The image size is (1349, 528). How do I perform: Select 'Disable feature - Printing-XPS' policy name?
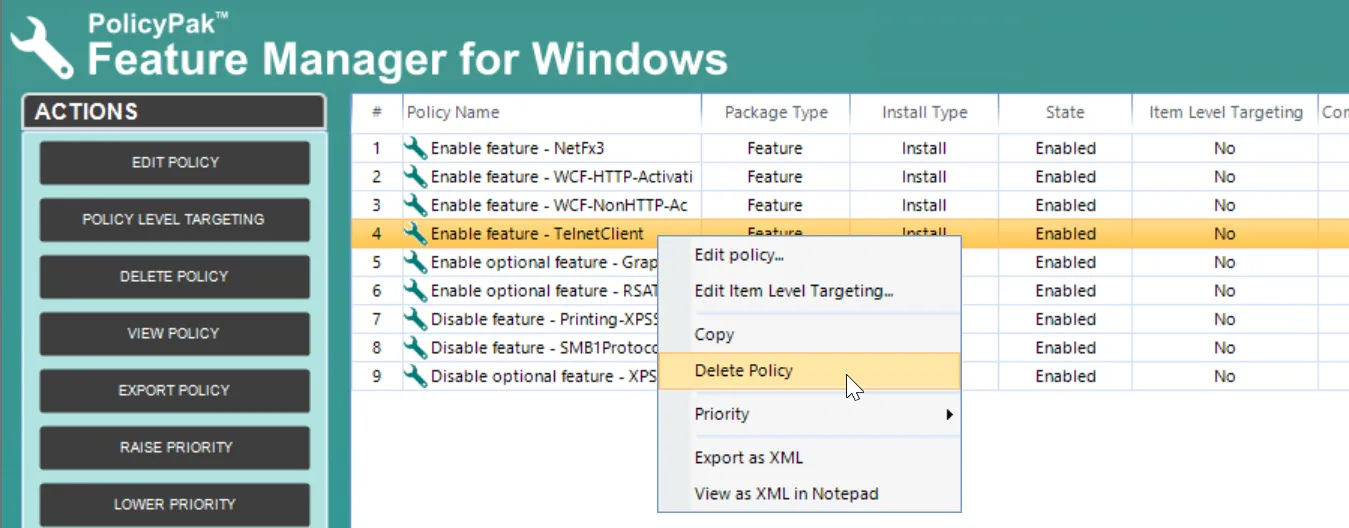click(544, 319)
